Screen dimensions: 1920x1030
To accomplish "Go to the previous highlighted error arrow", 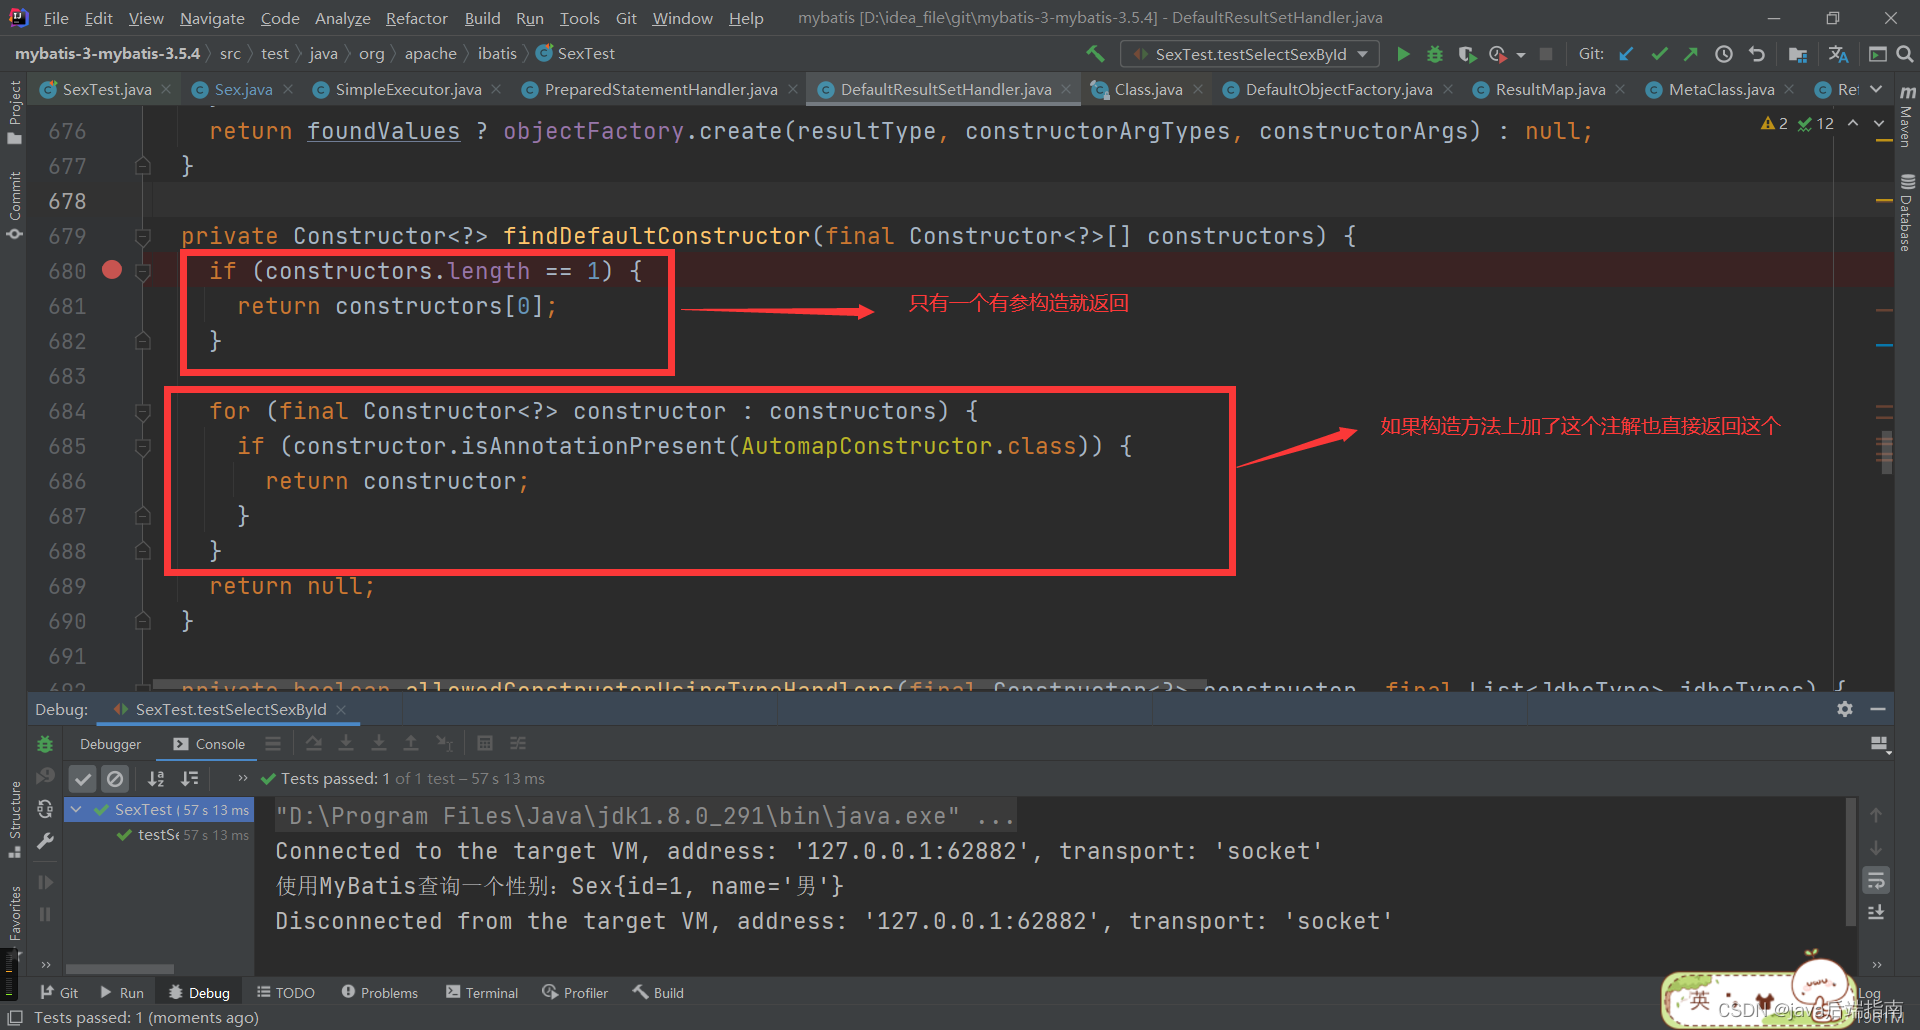I will (x=1853, y=124).
